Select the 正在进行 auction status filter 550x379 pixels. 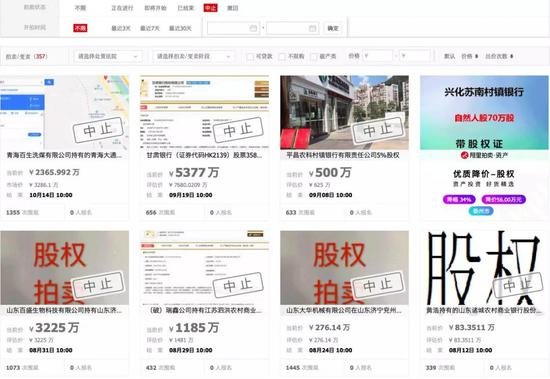[122, 8]
